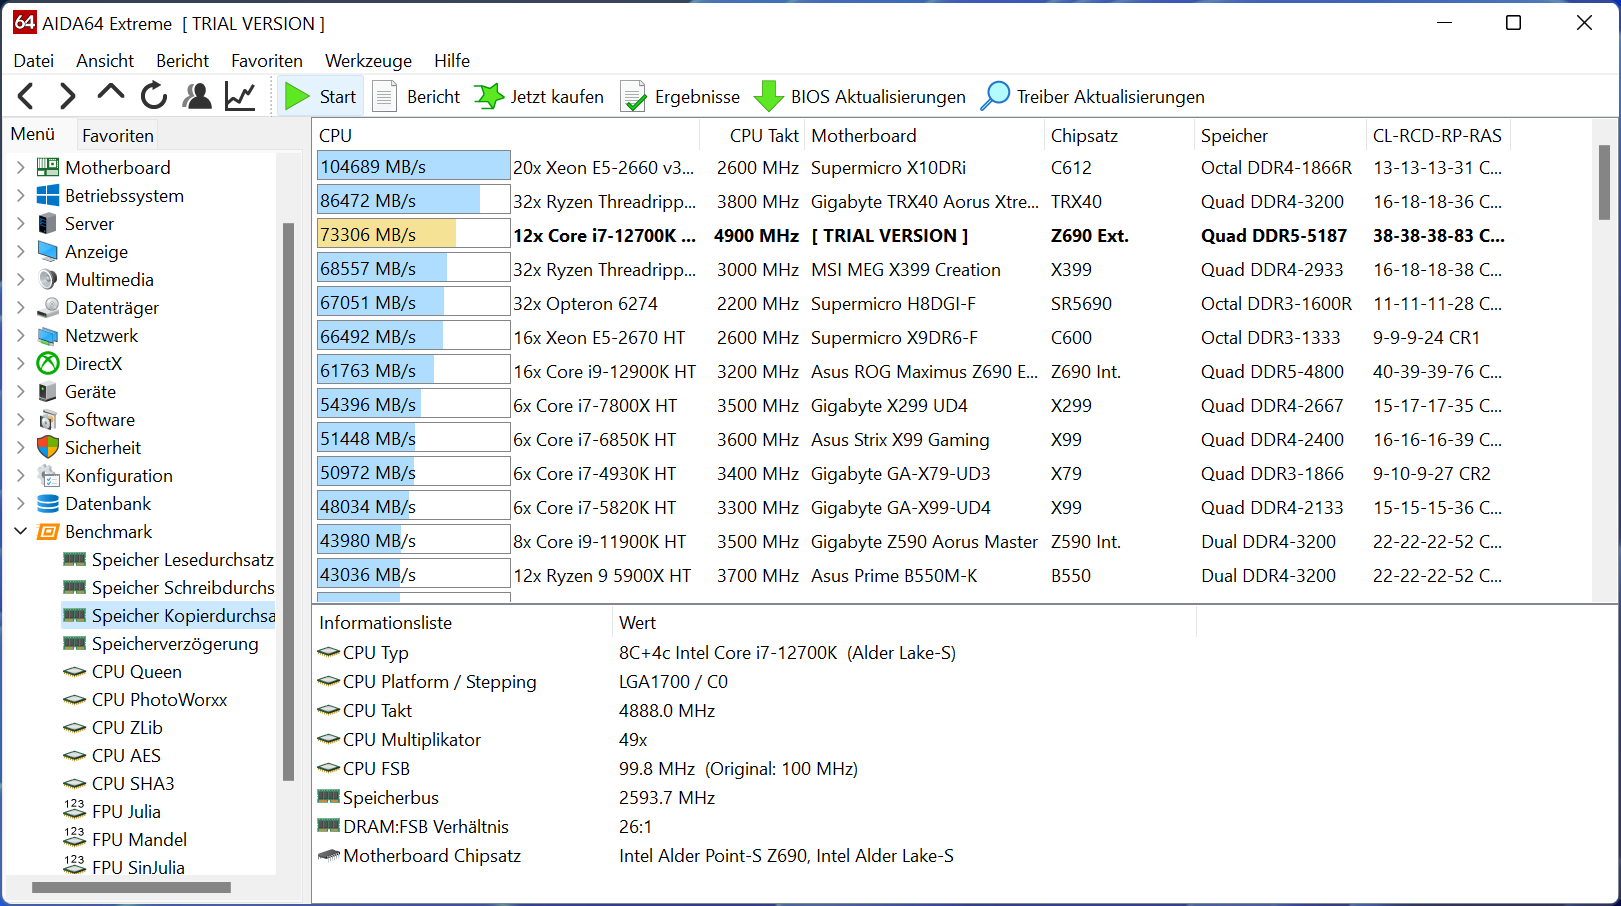Expand the Motherboard tree item

click(x=21, y=167)
